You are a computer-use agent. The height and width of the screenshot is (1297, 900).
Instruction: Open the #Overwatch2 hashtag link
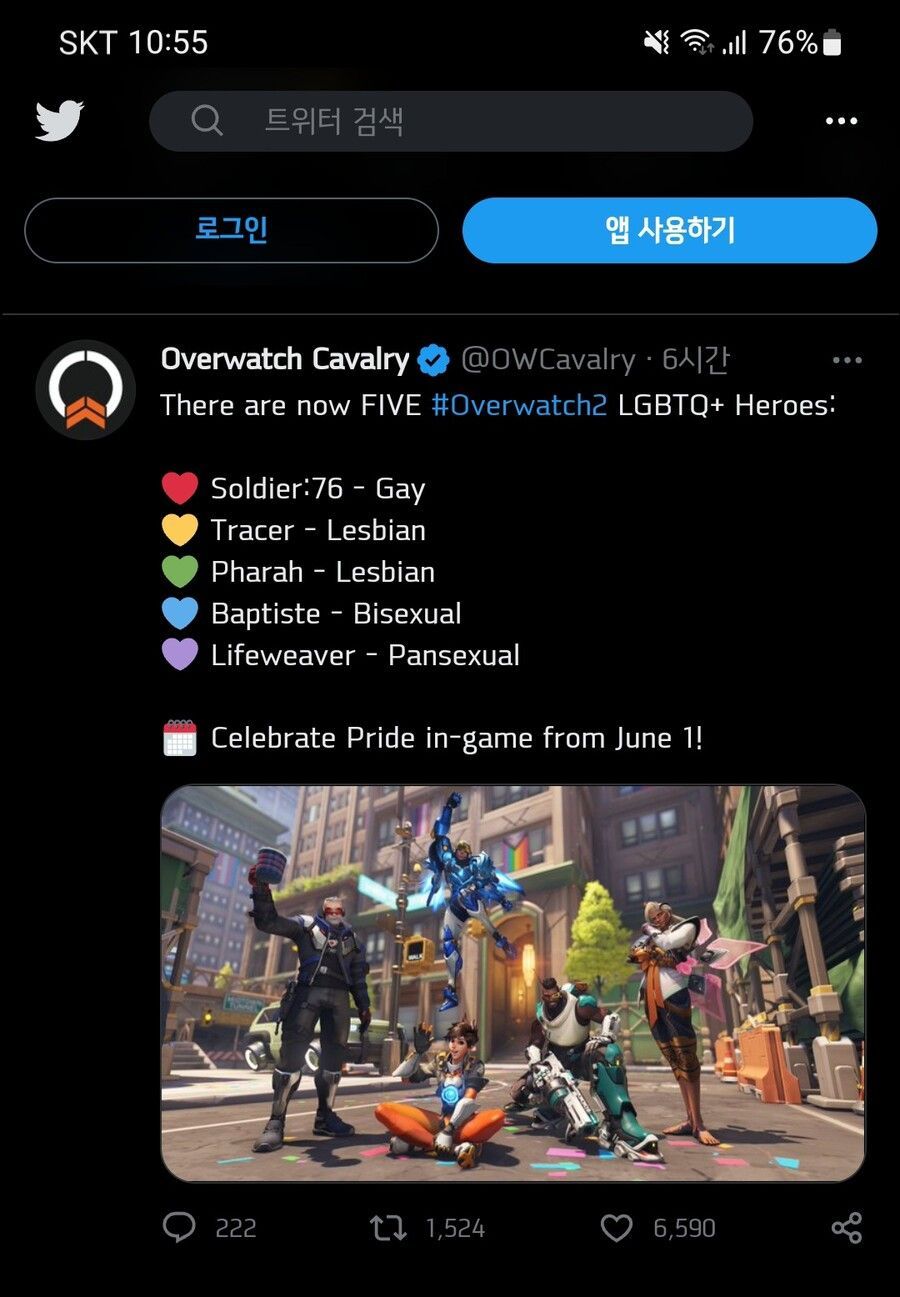click(x=519, y=405)
